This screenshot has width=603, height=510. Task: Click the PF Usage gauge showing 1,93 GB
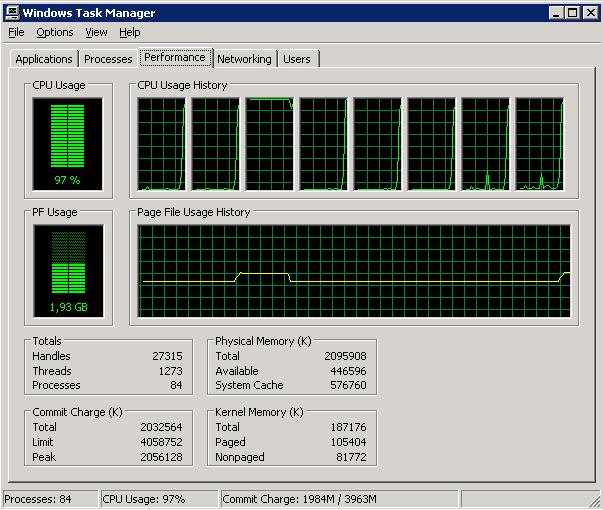(x=68, y=270)
